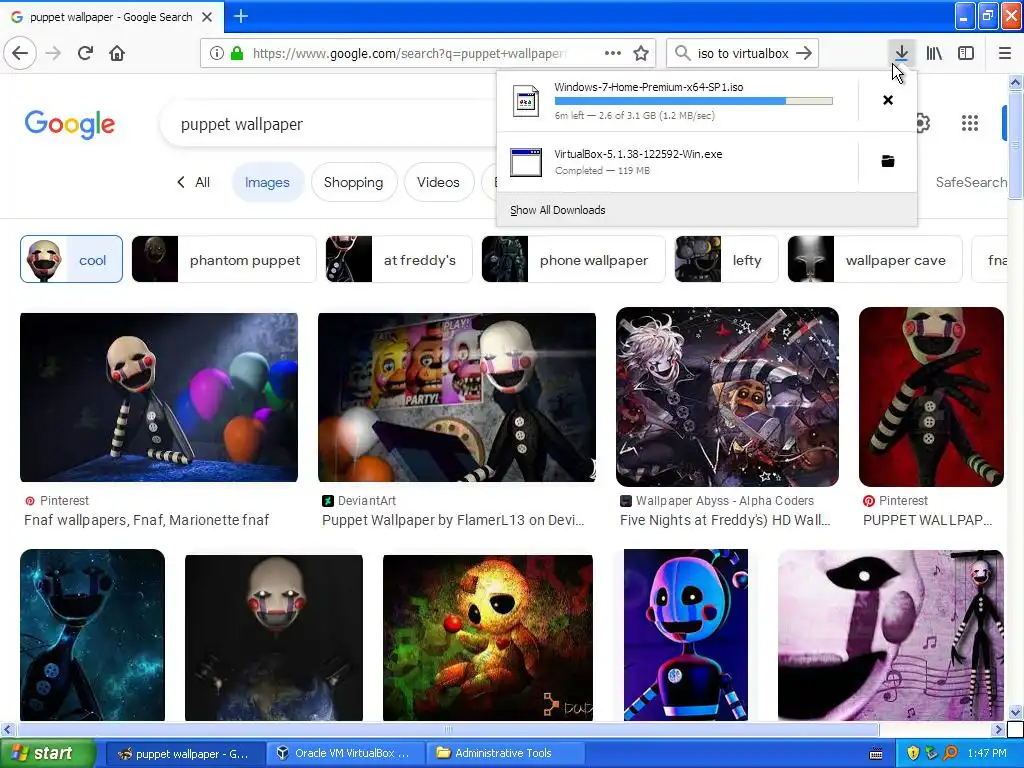The height and width of the screenshot is (768, 1024).
Task: Click the Windows 7 ISO file icon
Action: (526, 101)
